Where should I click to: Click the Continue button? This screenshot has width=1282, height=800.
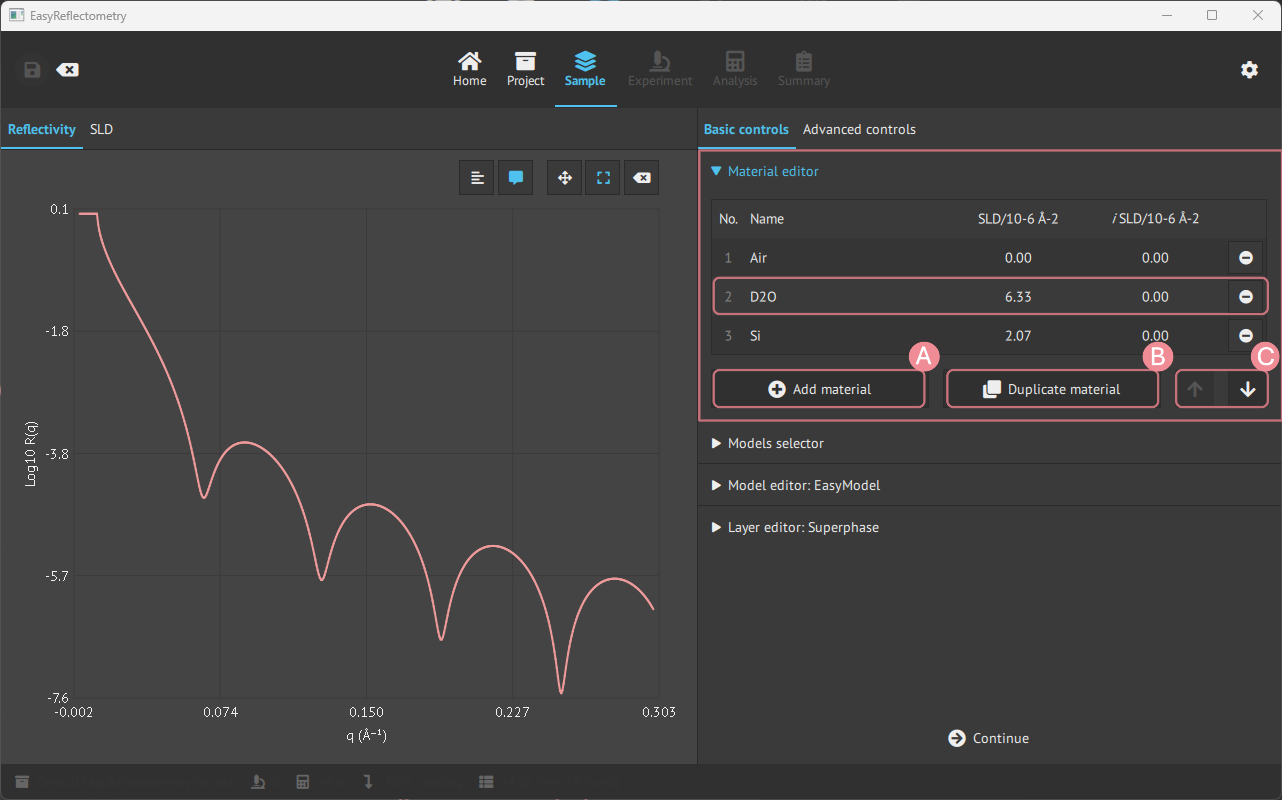point(988,738)
